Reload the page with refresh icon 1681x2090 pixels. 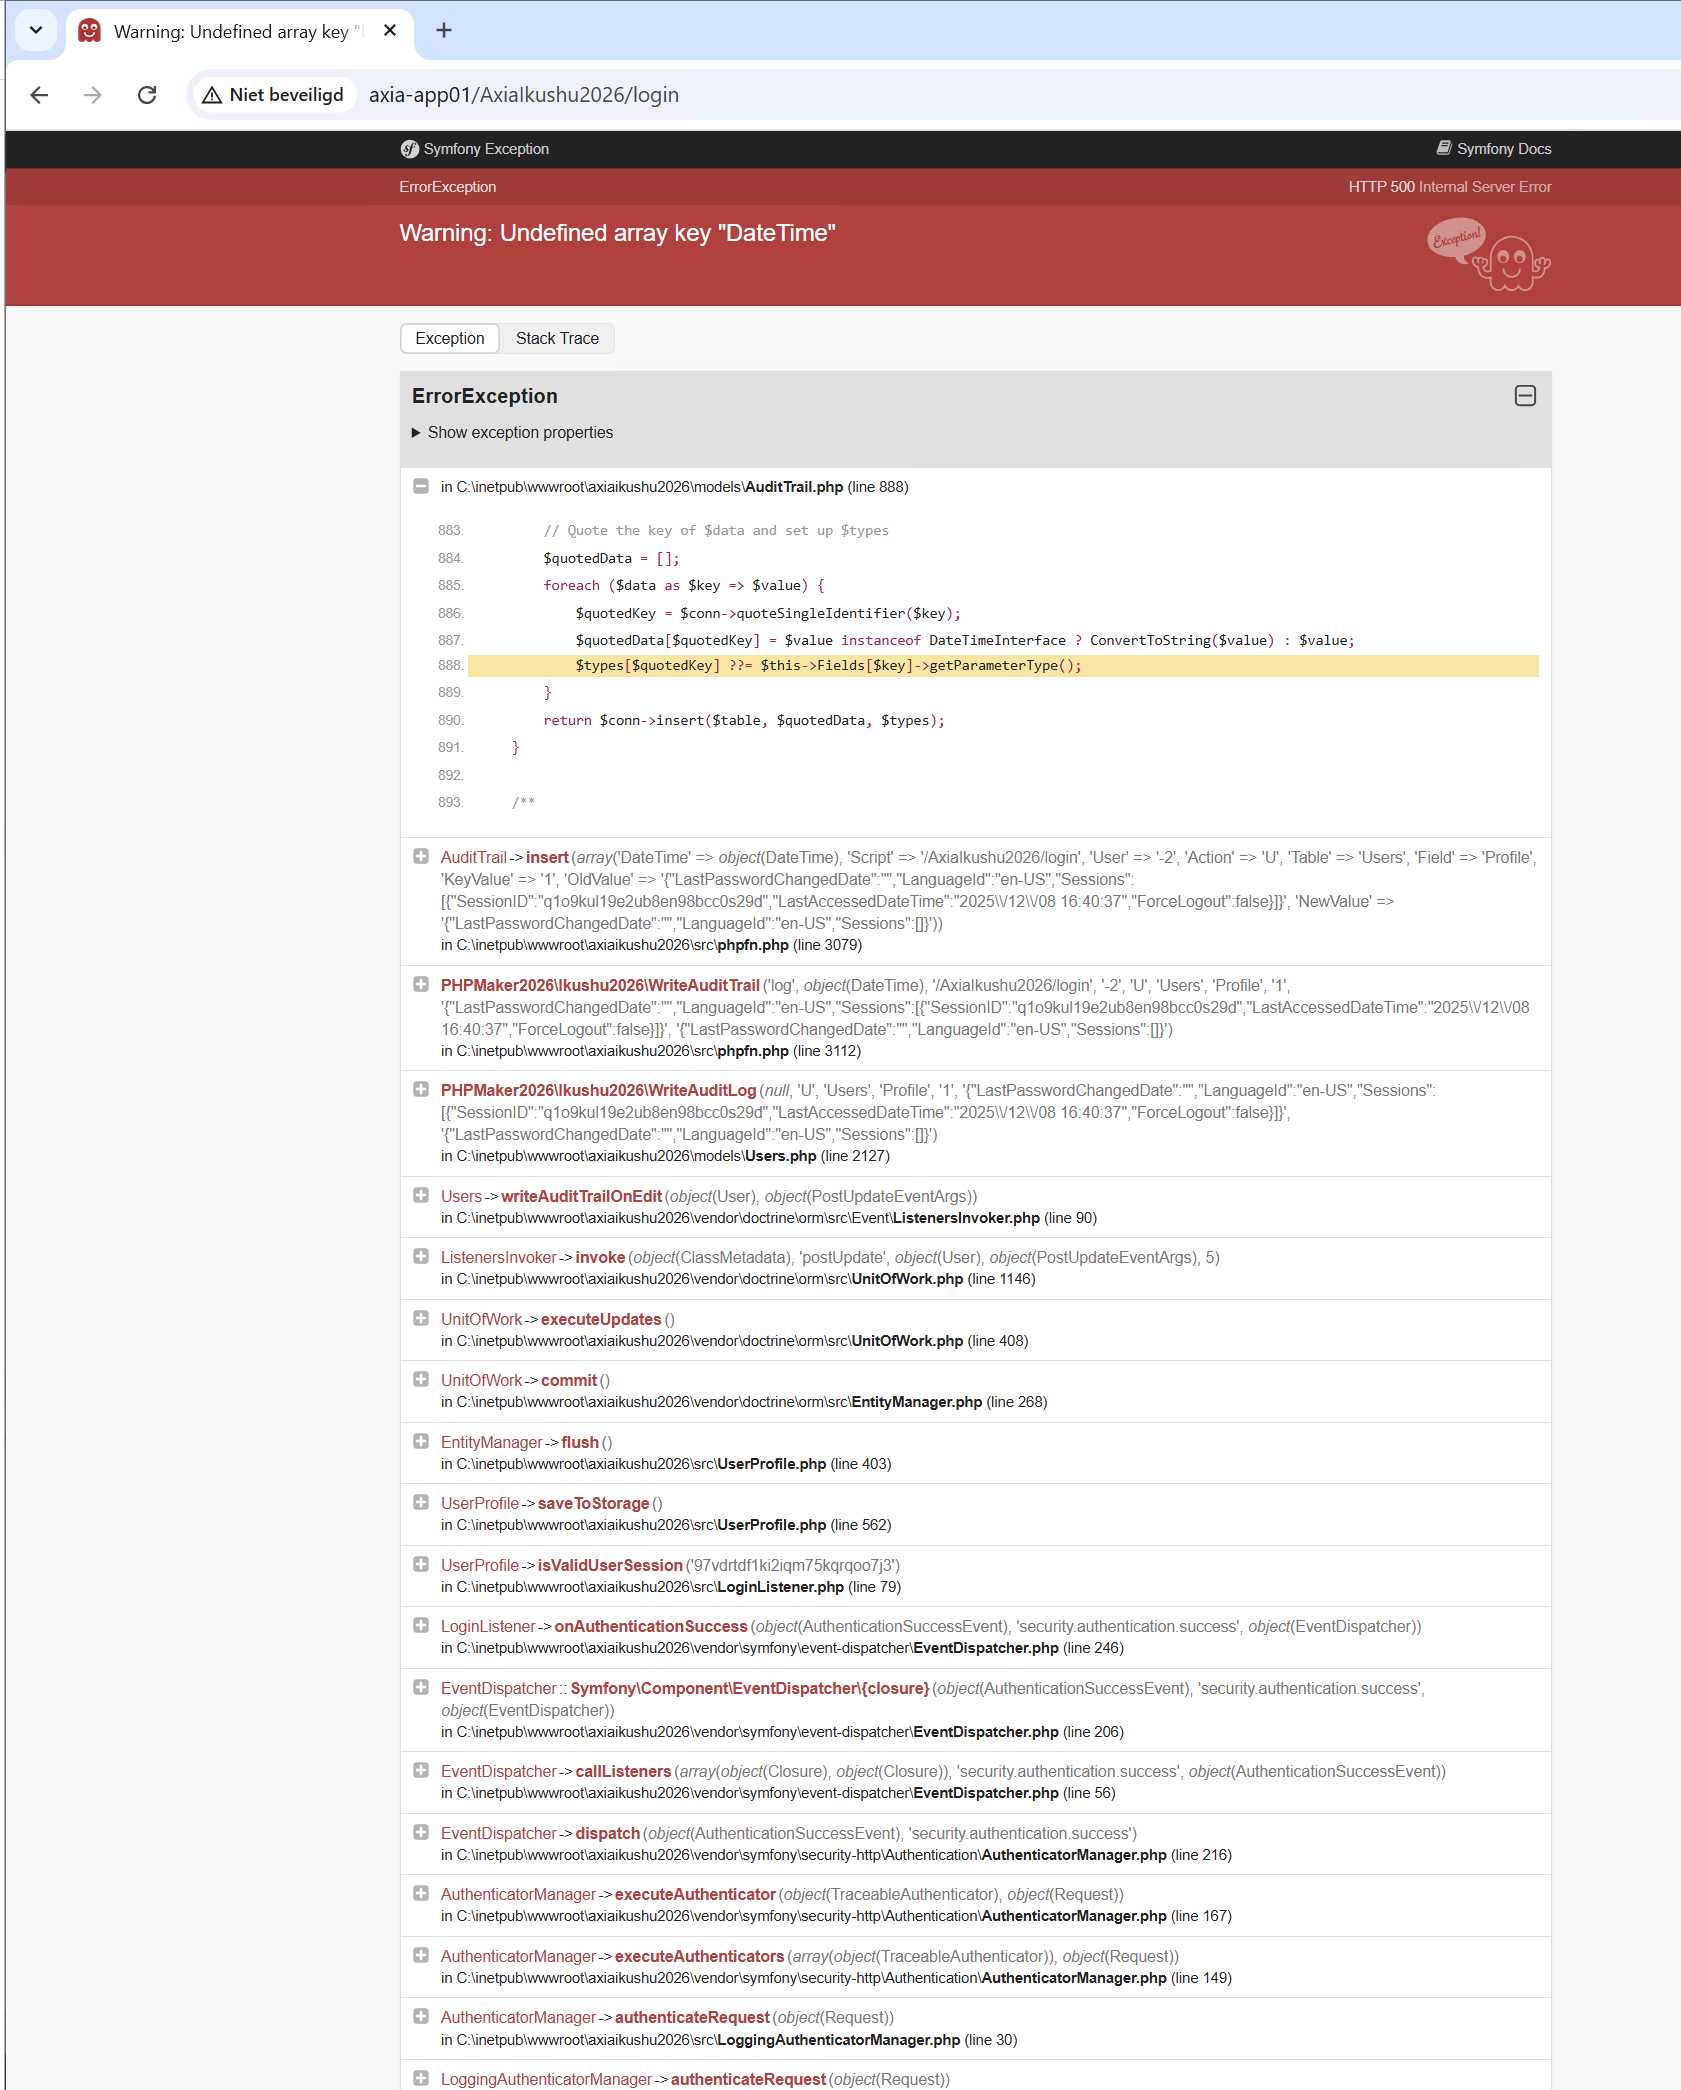[x=147, y=95]
